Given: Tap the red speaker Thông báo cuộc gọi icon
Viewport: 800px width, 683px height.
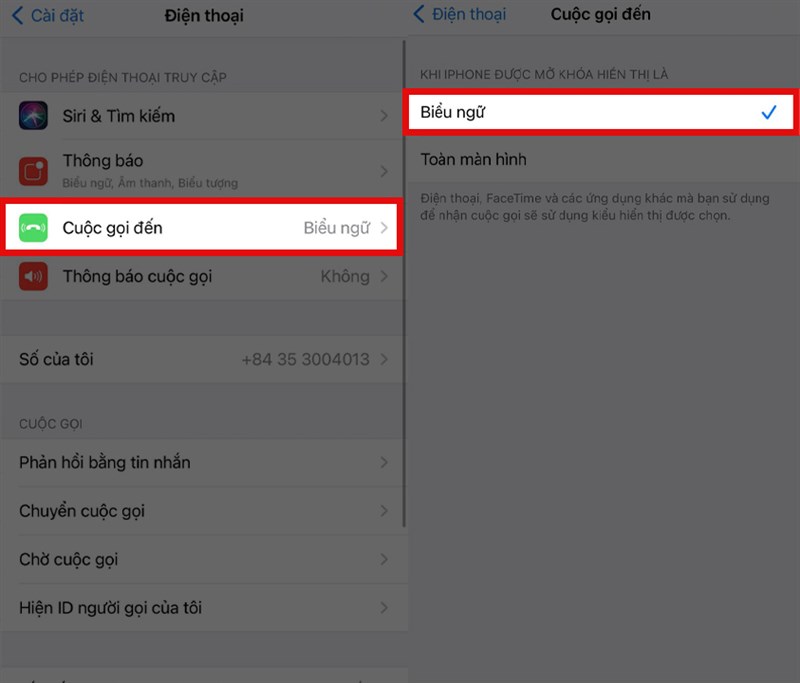Looking at the screenshot, I should [x=33, y=276].
